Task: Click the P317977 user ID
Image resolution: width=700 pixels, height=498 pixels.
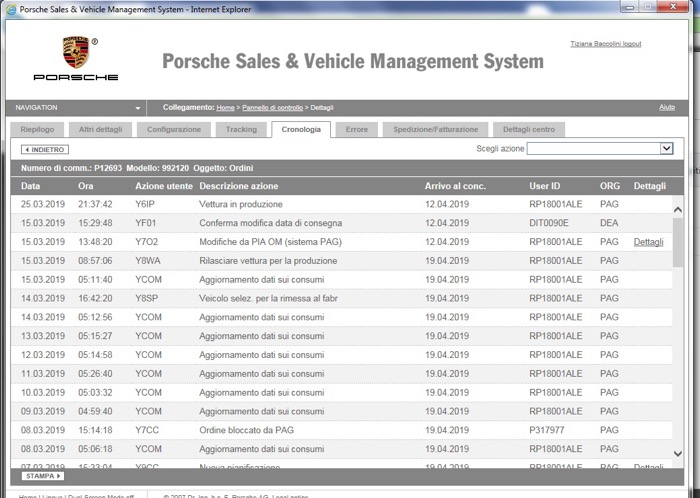Action: coord(547,430)
